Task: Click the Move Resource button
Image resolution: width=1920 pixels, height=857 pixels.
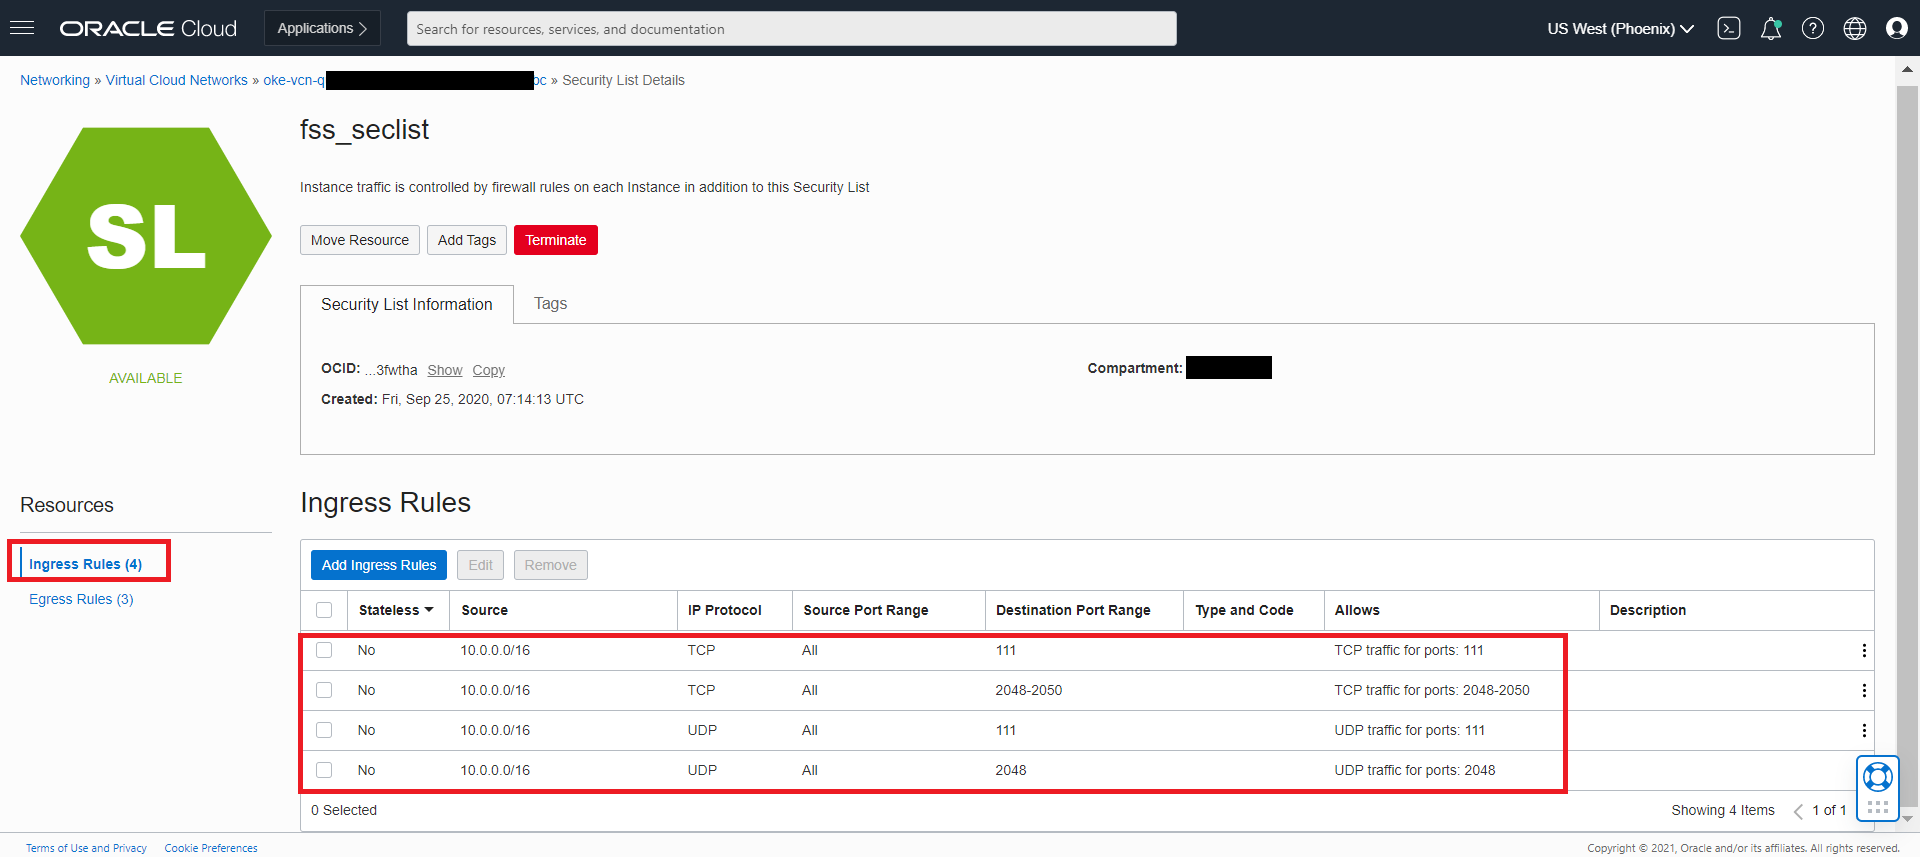Action: [360, 240]
